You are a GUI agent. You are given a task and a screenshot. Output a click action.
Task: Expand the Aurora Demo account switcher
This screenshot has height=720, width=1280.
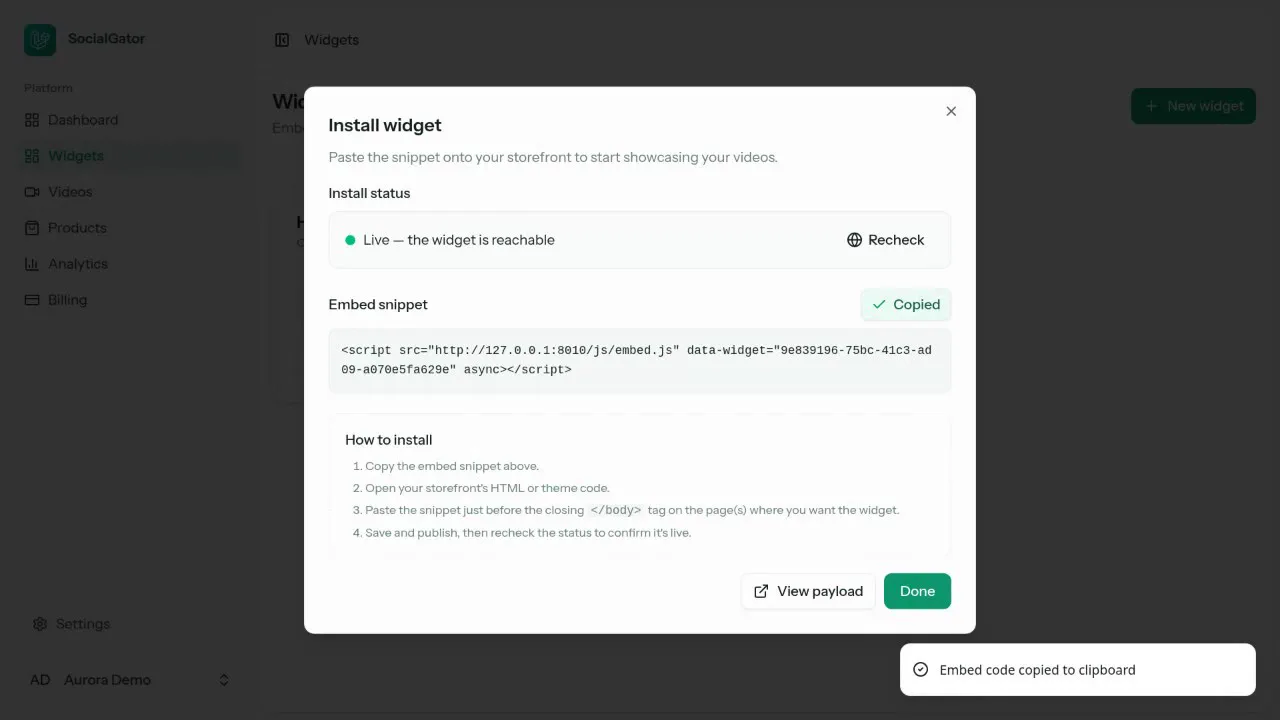(130, 680)
